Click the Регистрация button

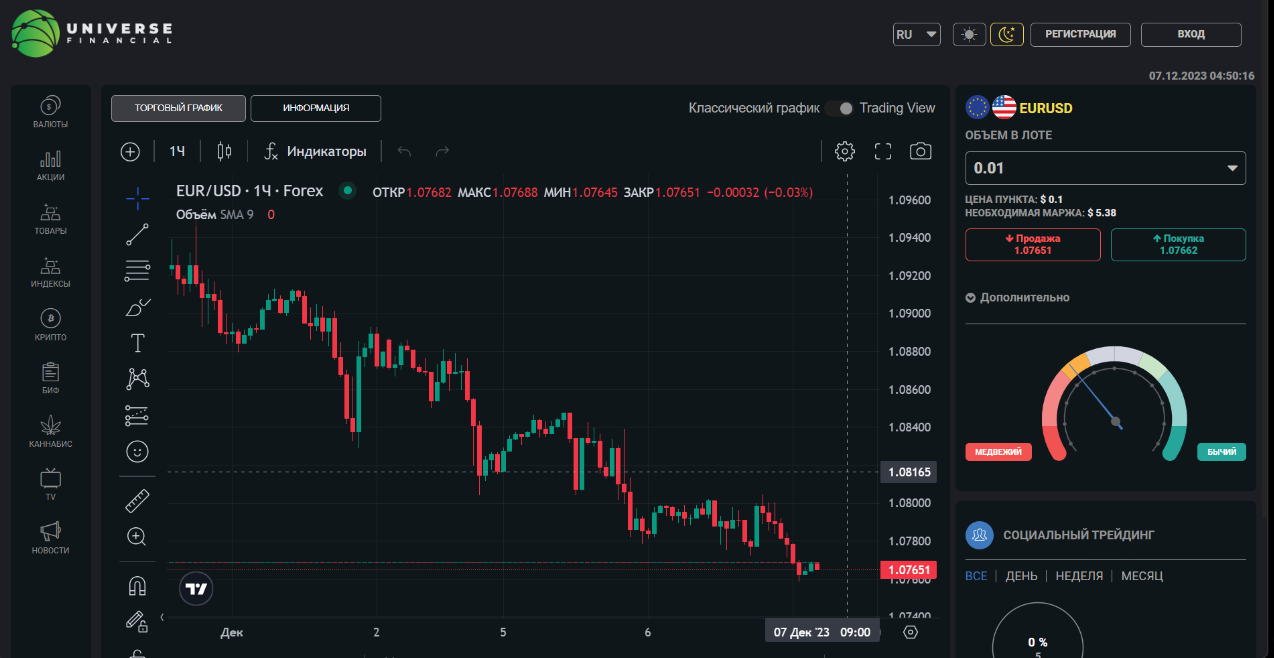pos(1080,34)
